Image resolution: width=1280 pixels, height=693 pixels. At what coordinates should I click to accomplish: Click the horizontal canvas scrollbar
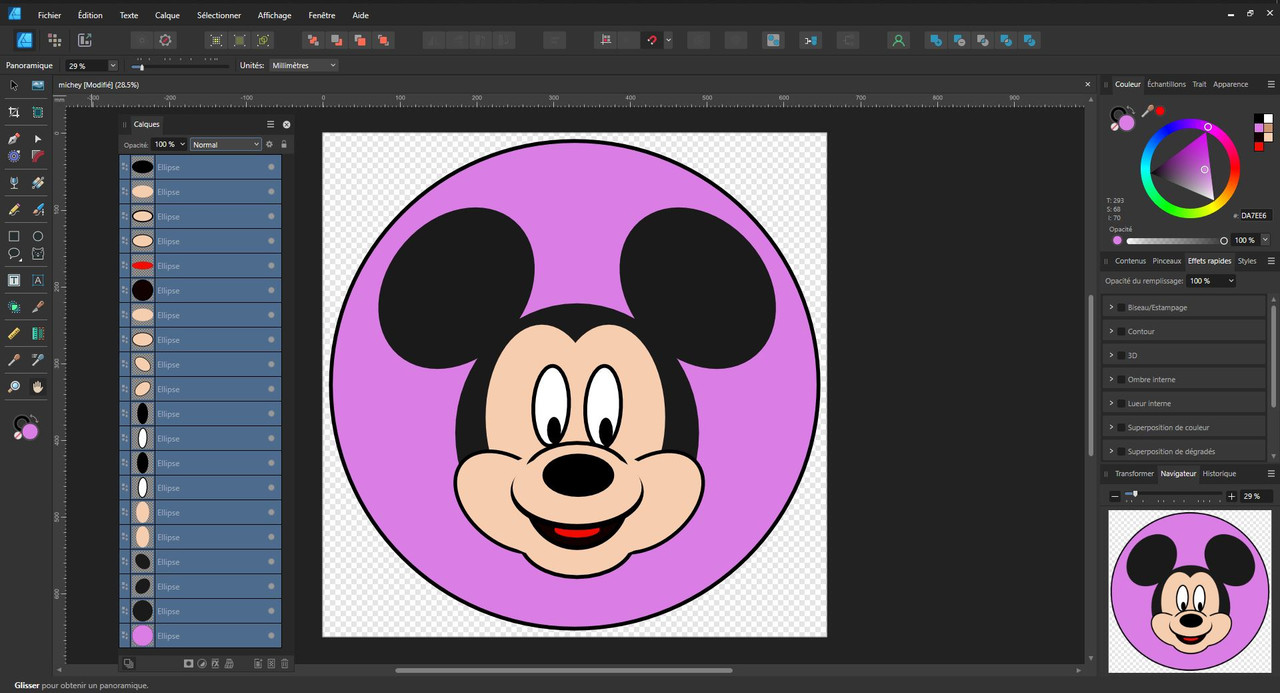(x=564, y=670)
